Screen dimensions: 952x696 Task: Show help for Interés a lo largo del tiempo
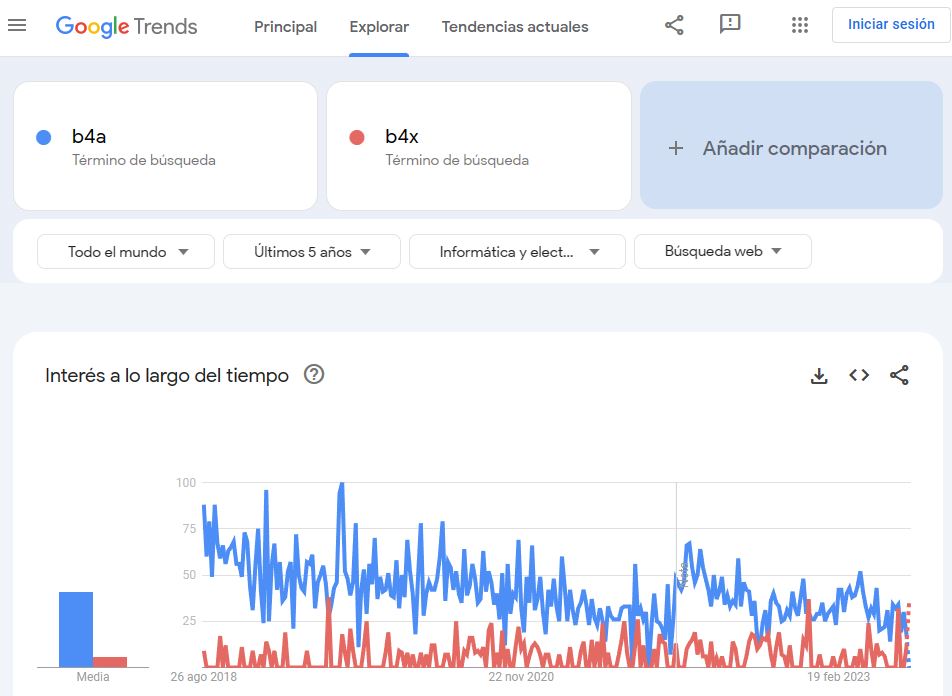tap(314, 376)
